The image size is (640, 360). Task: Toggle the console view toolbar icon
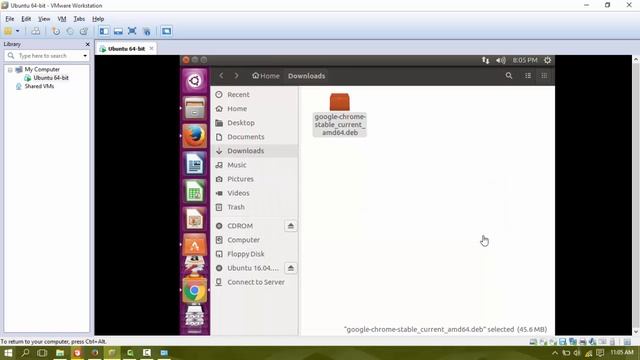[166, 31]
